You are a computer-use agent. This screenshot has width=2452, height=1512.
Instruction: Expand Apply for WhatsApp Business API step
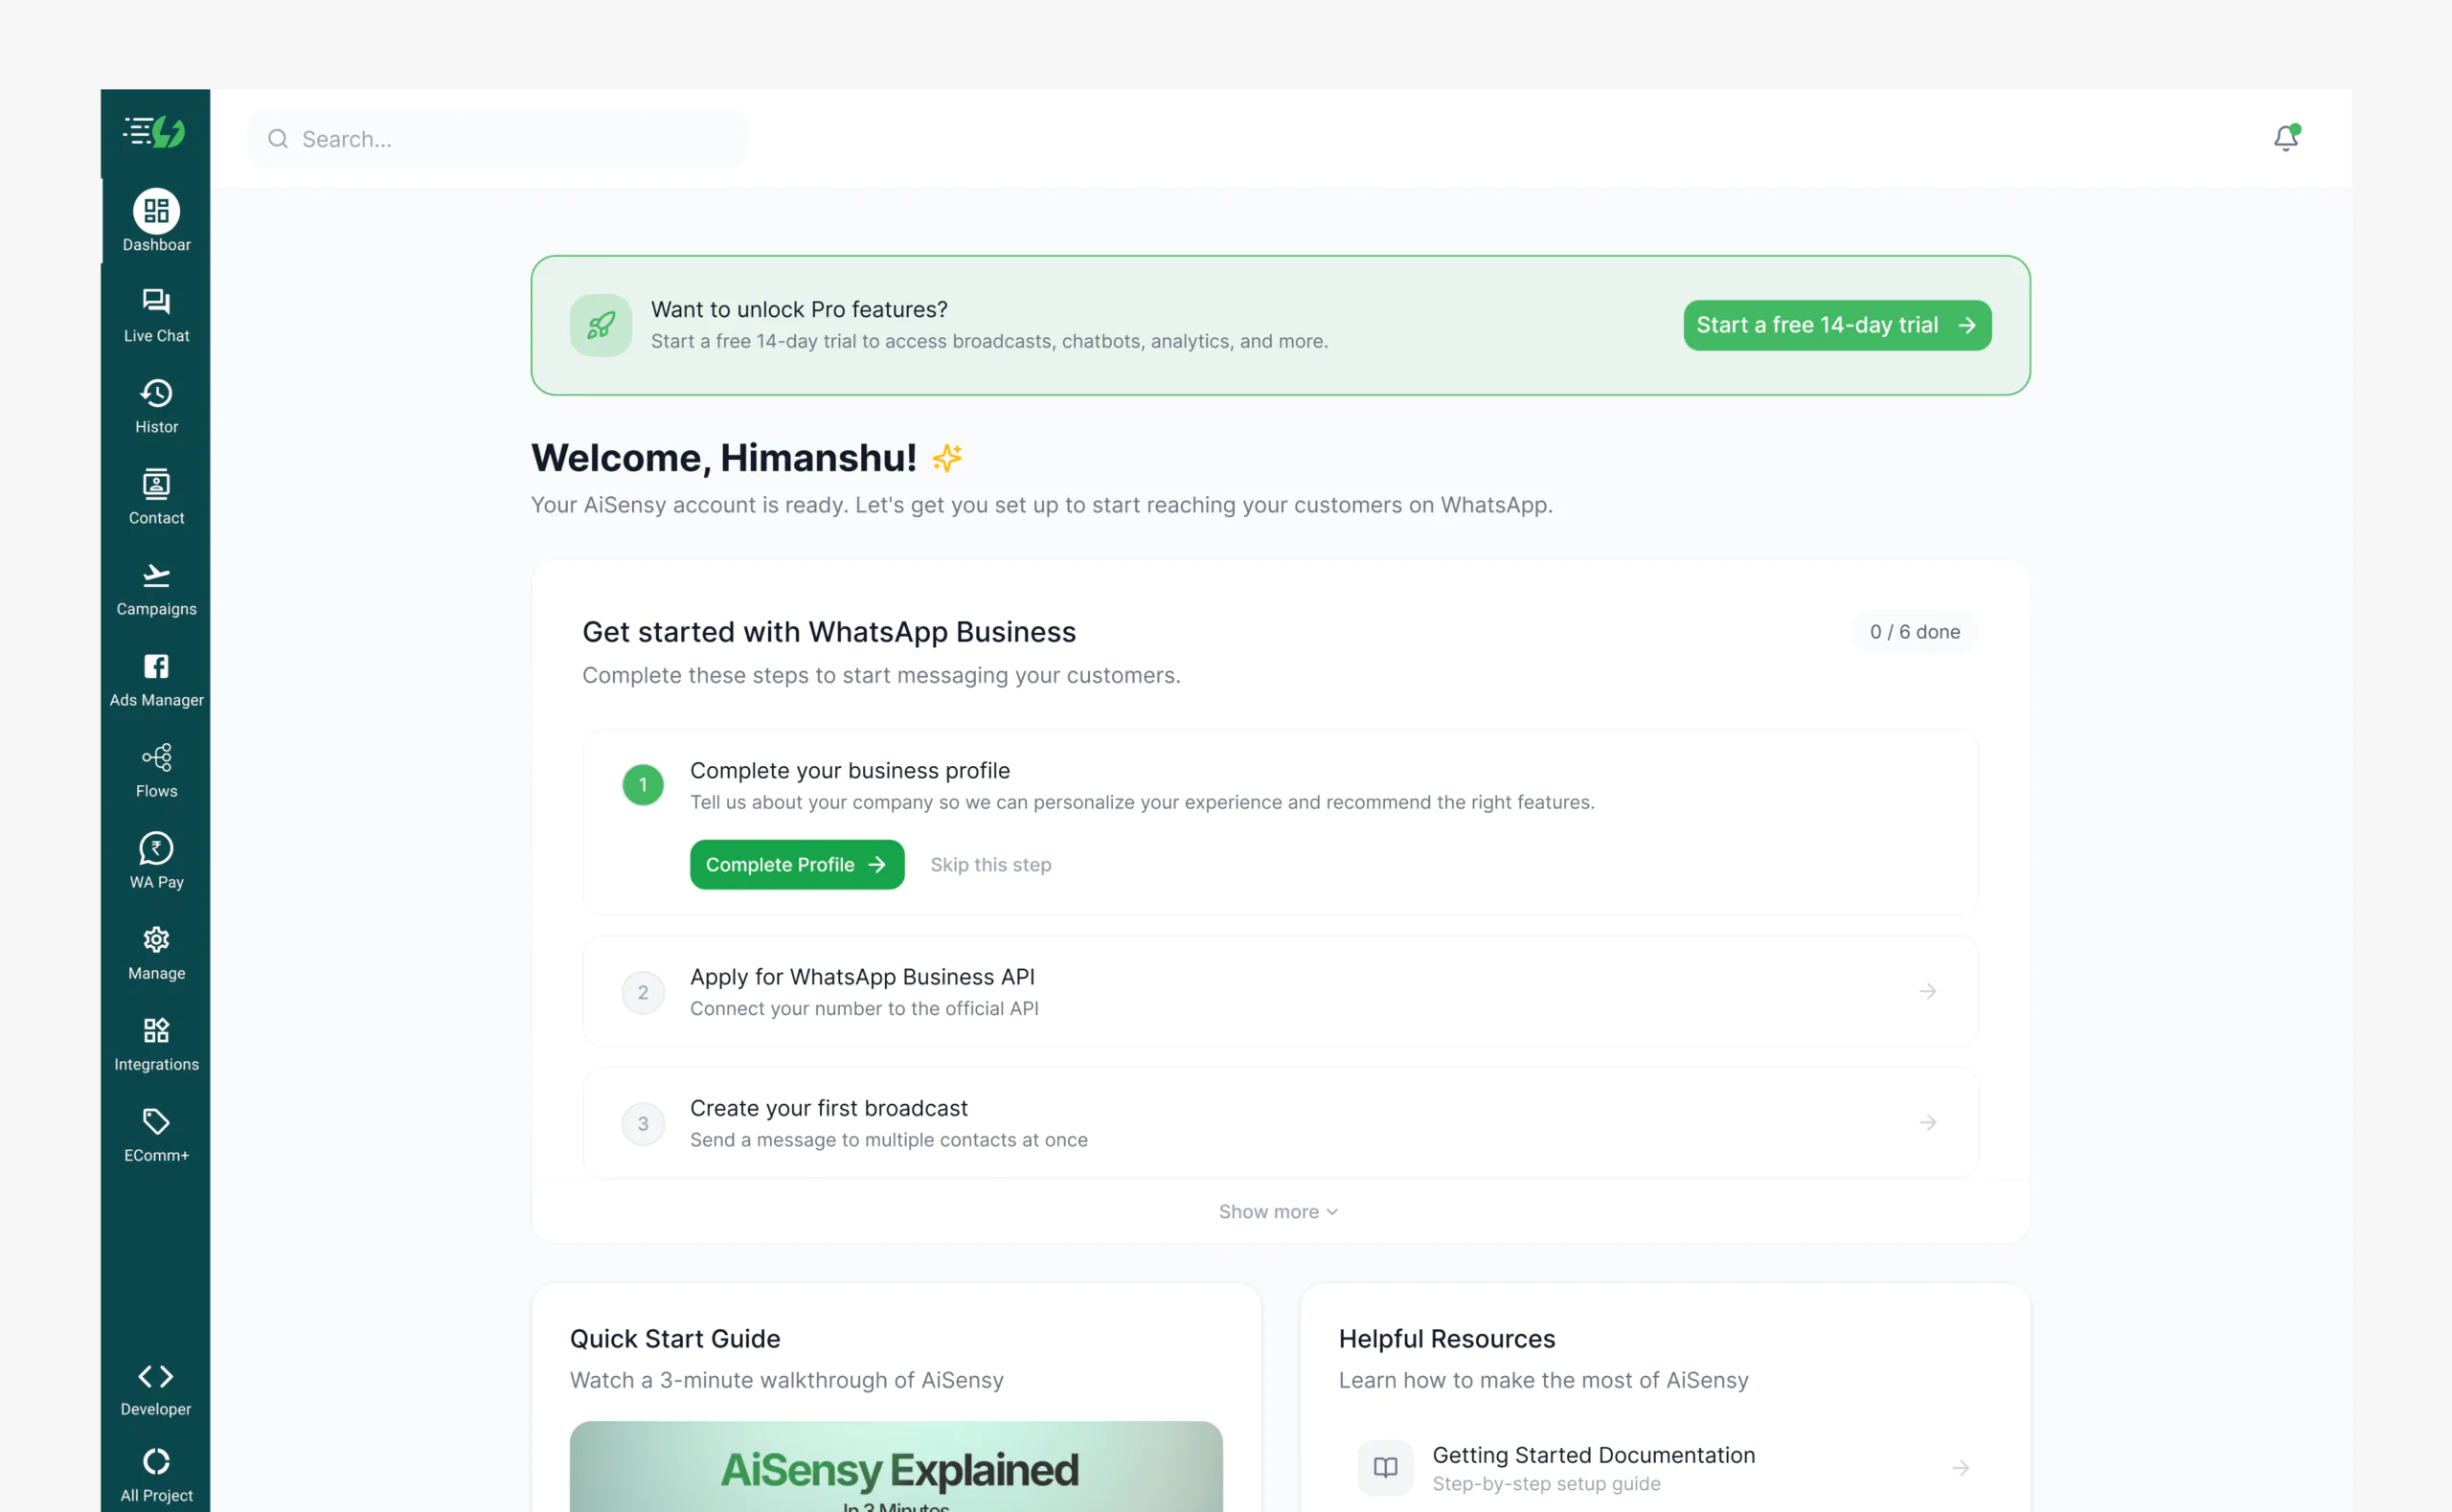1280,991
